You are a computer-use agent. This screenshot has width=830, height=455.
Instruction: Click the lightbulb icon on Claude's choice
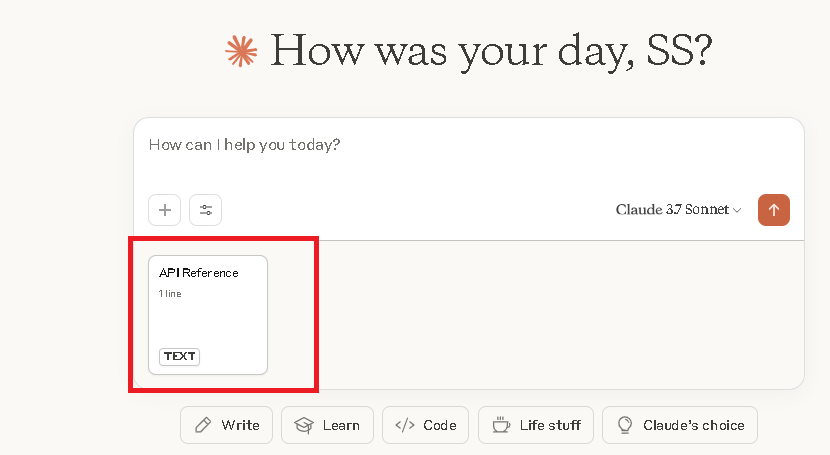pos(625,425)
